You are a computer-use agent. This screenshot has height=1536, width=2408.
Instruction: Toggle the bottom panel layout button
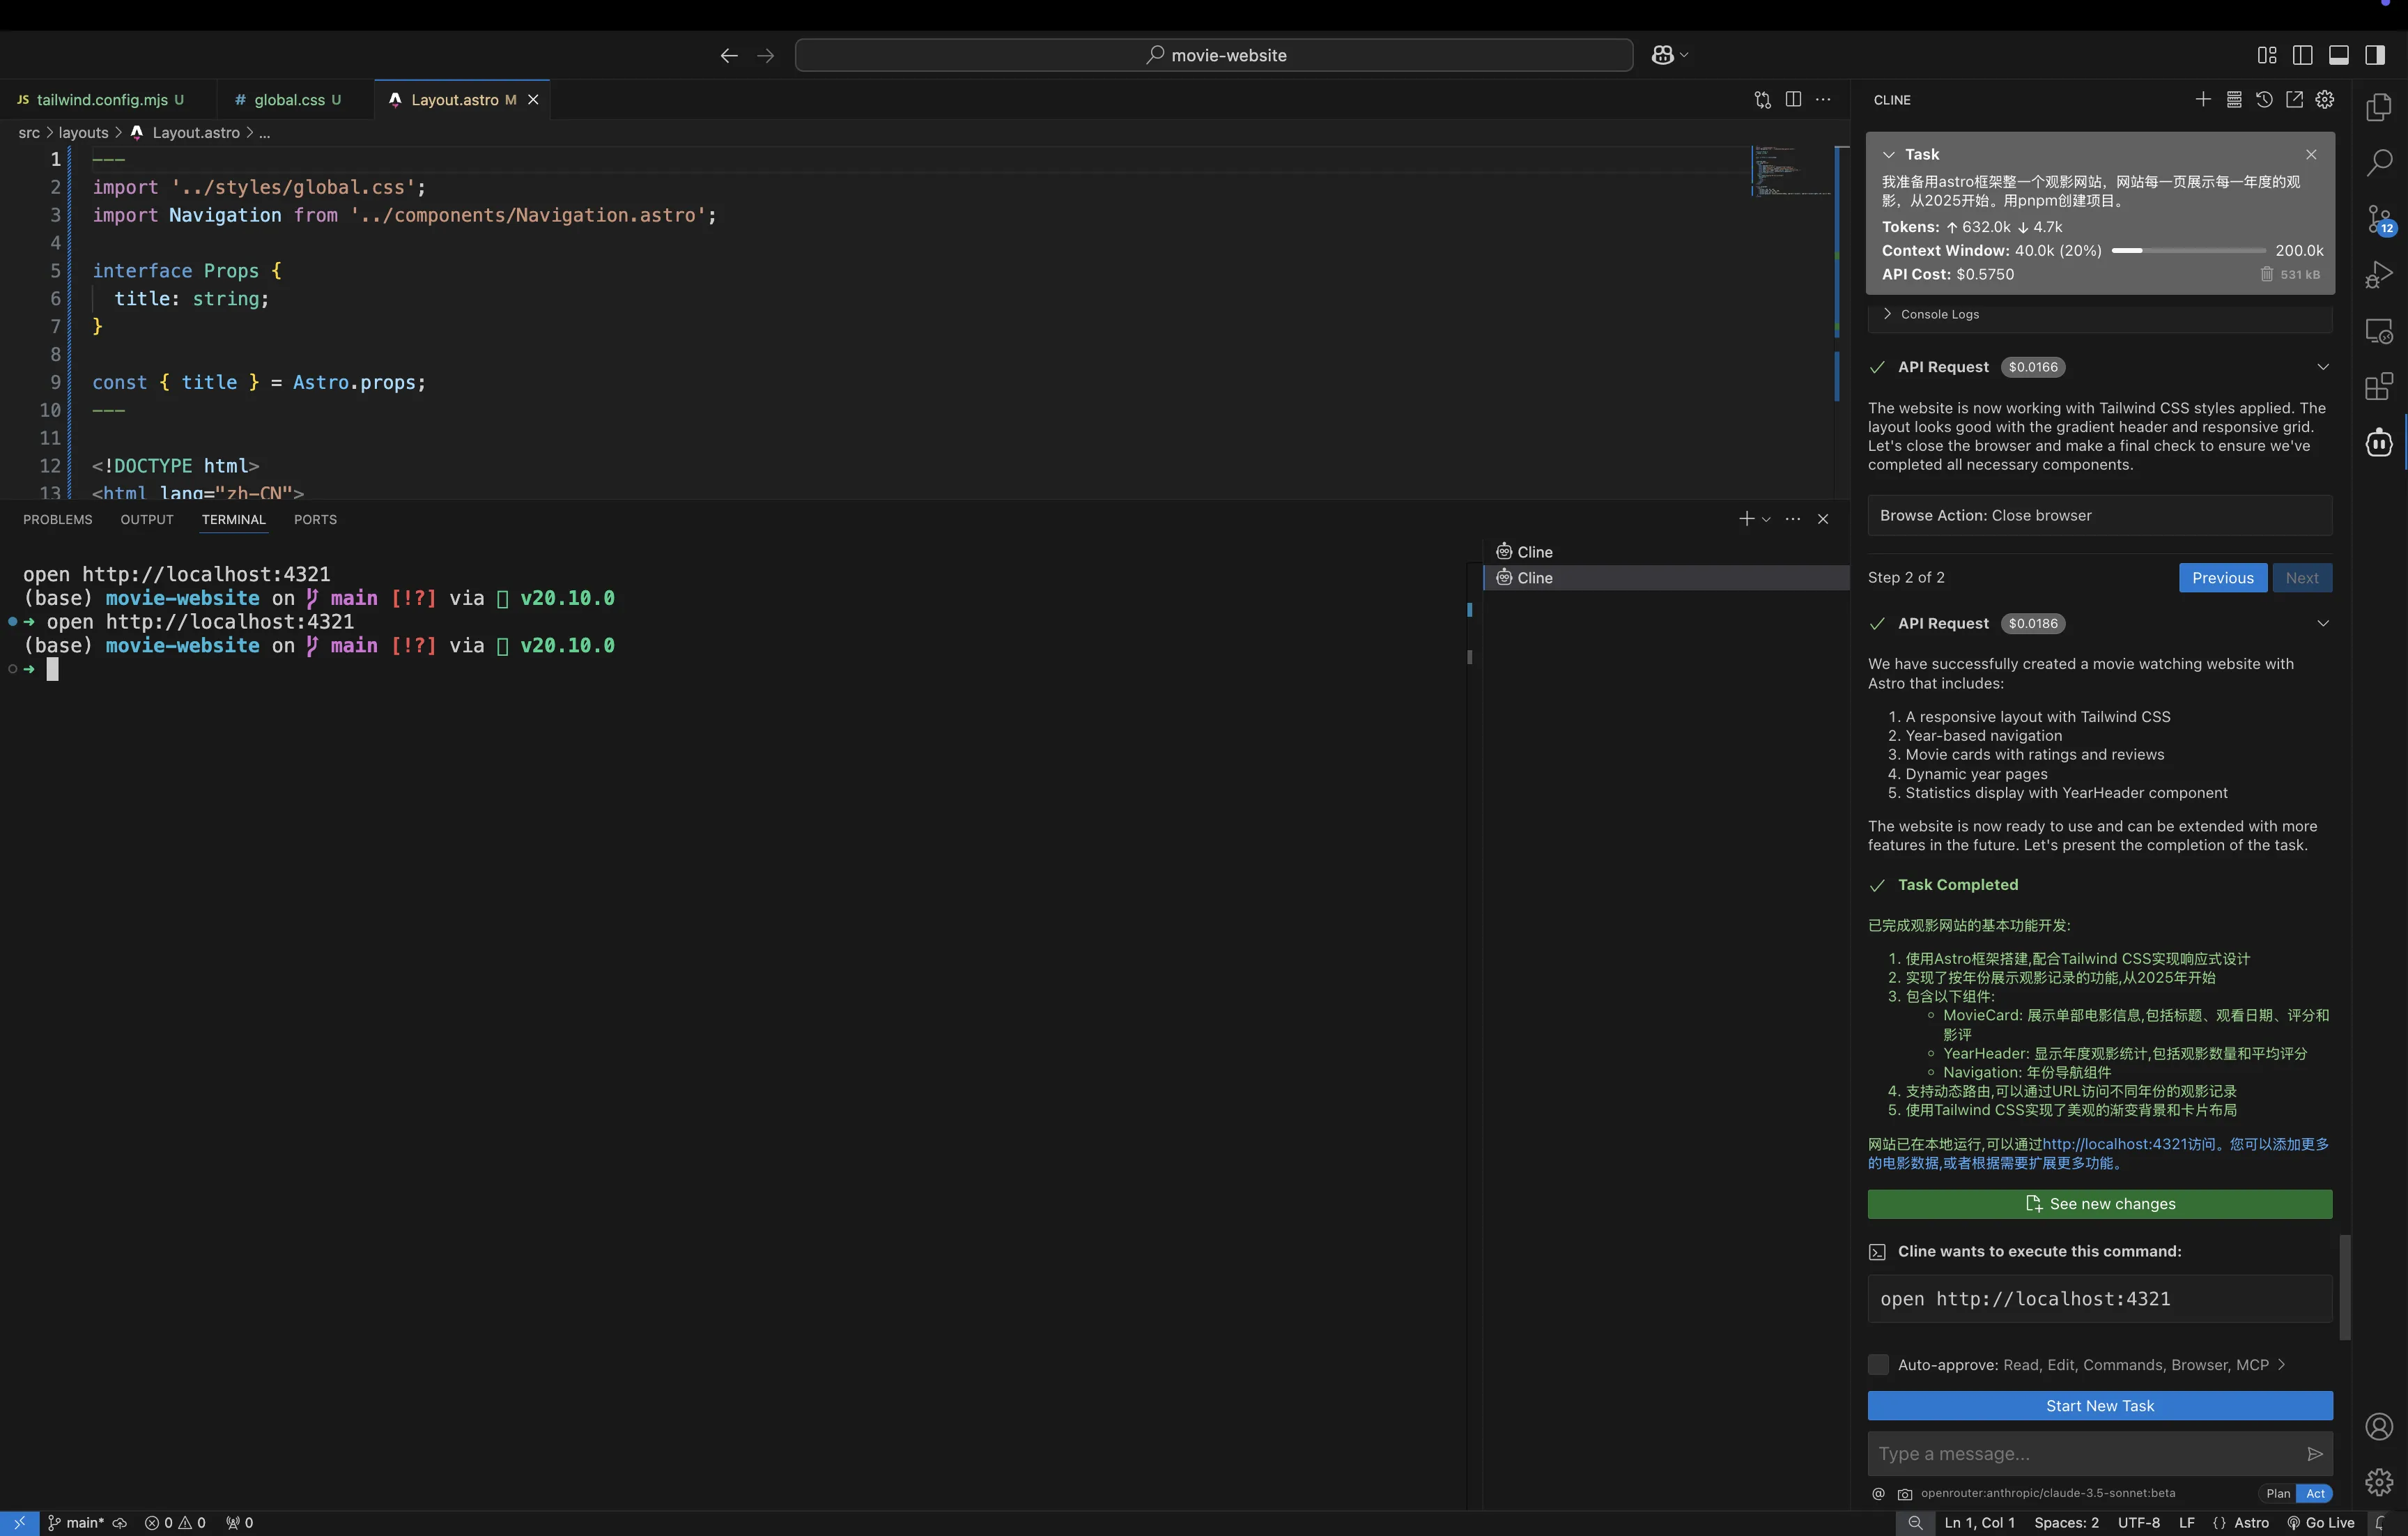[x=2338, y=55]
